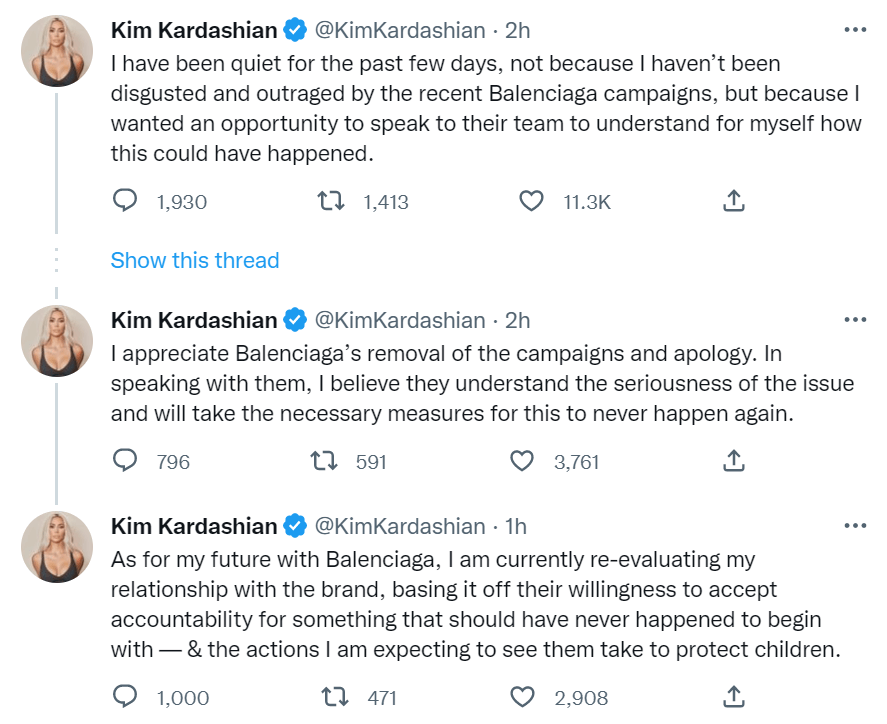Open the profile picture beside the second tweet

tap(57, 341)
